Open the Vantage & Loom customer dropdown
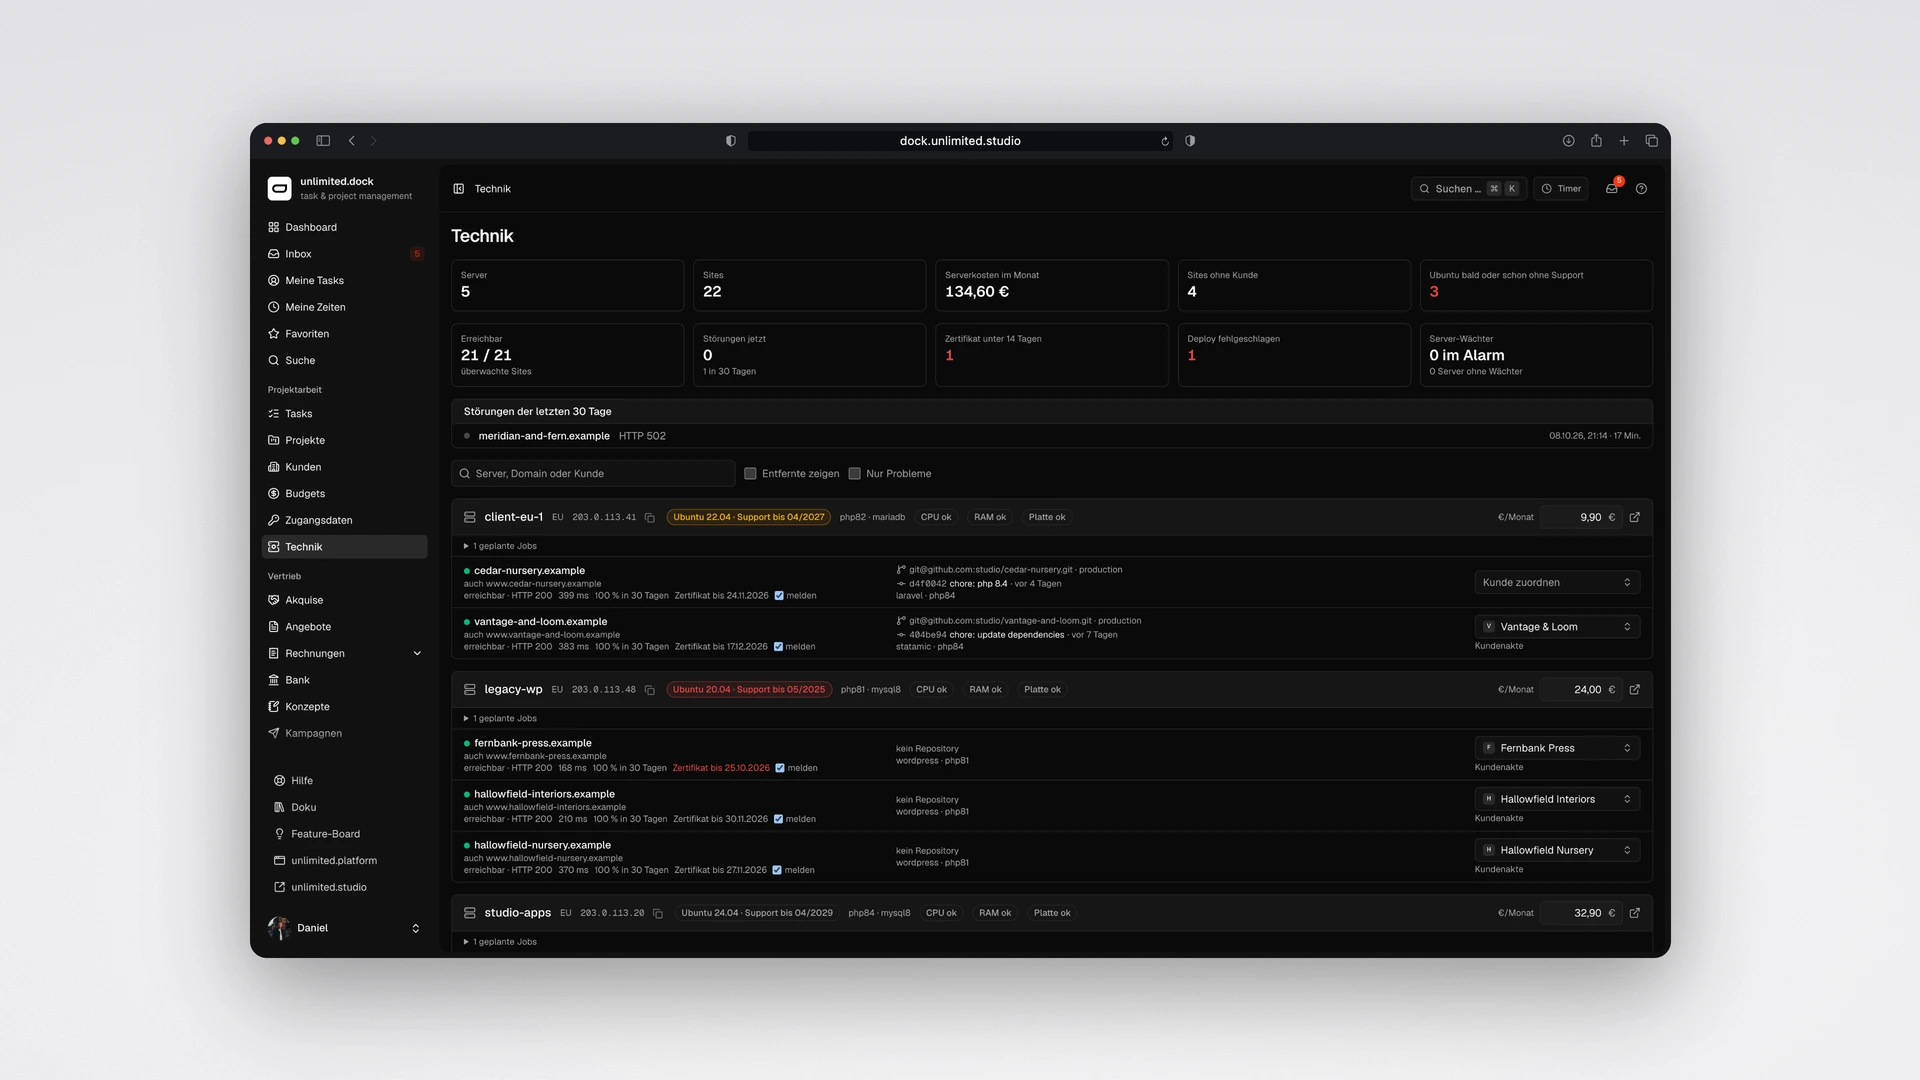 pyautogui.click(x=1557, y=627)
